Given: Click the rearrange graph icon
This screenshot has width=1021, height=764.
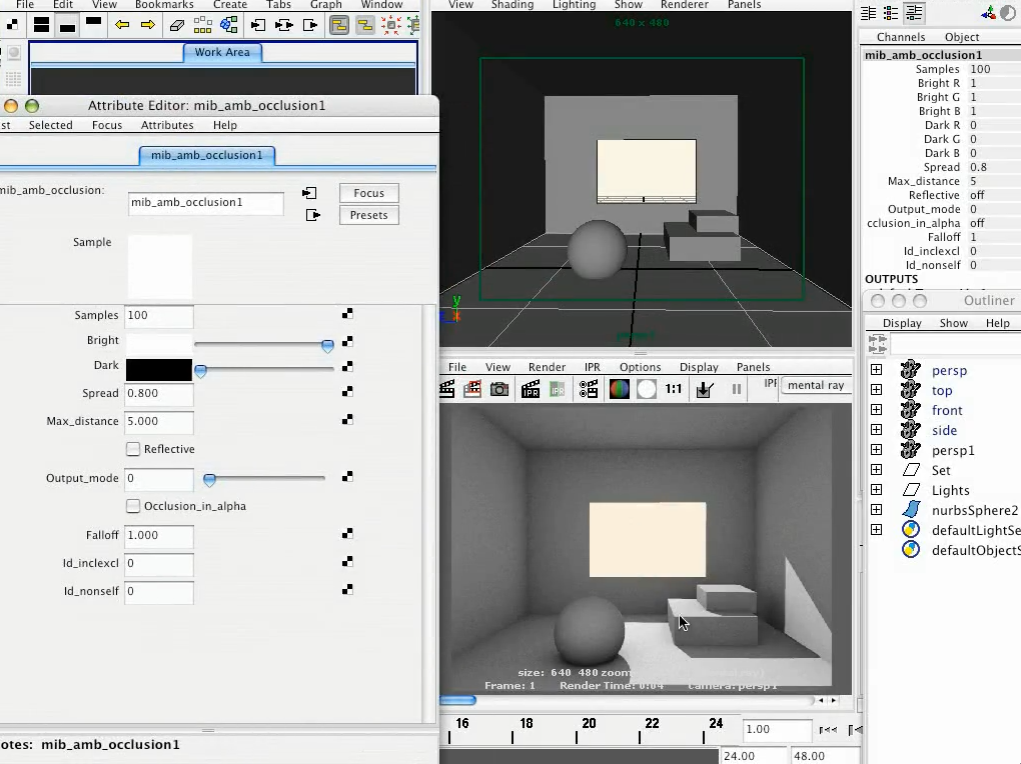Looking at the screenshot, I should [203, 25].
